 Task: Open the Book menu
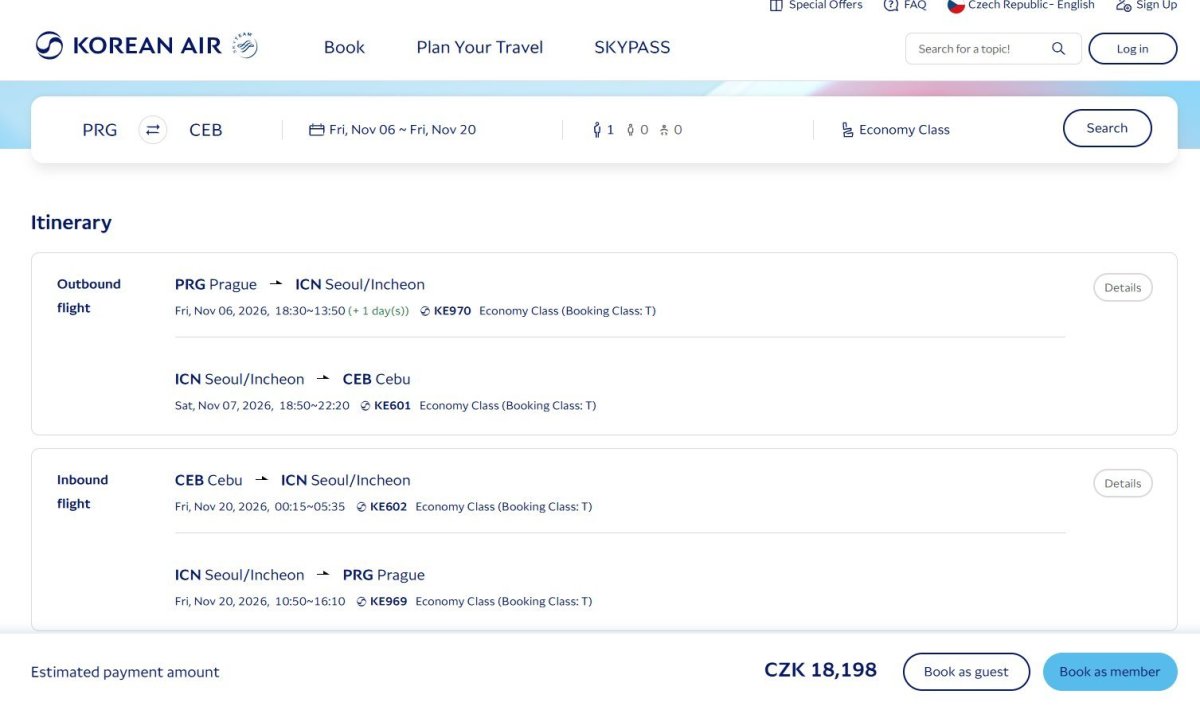coord(344,47)
